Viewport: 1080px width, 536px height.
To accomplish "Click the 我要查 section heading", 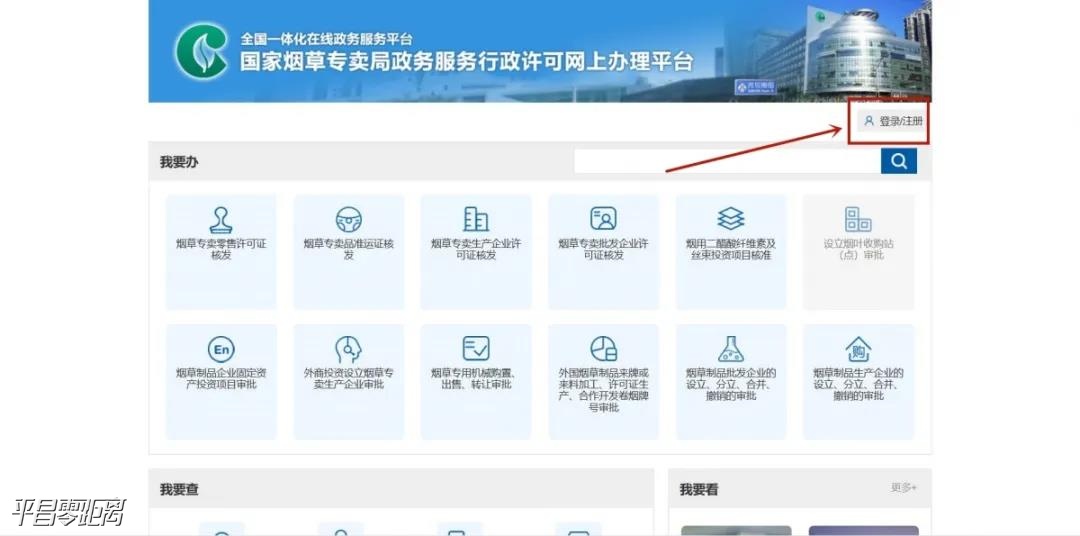I will coord(179,489).
